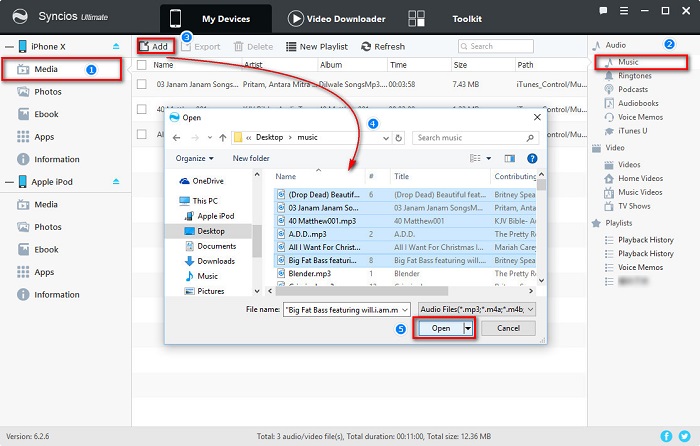Create a New Playlist
Viewport: 700px width, 446px height.
coord(317,46)
